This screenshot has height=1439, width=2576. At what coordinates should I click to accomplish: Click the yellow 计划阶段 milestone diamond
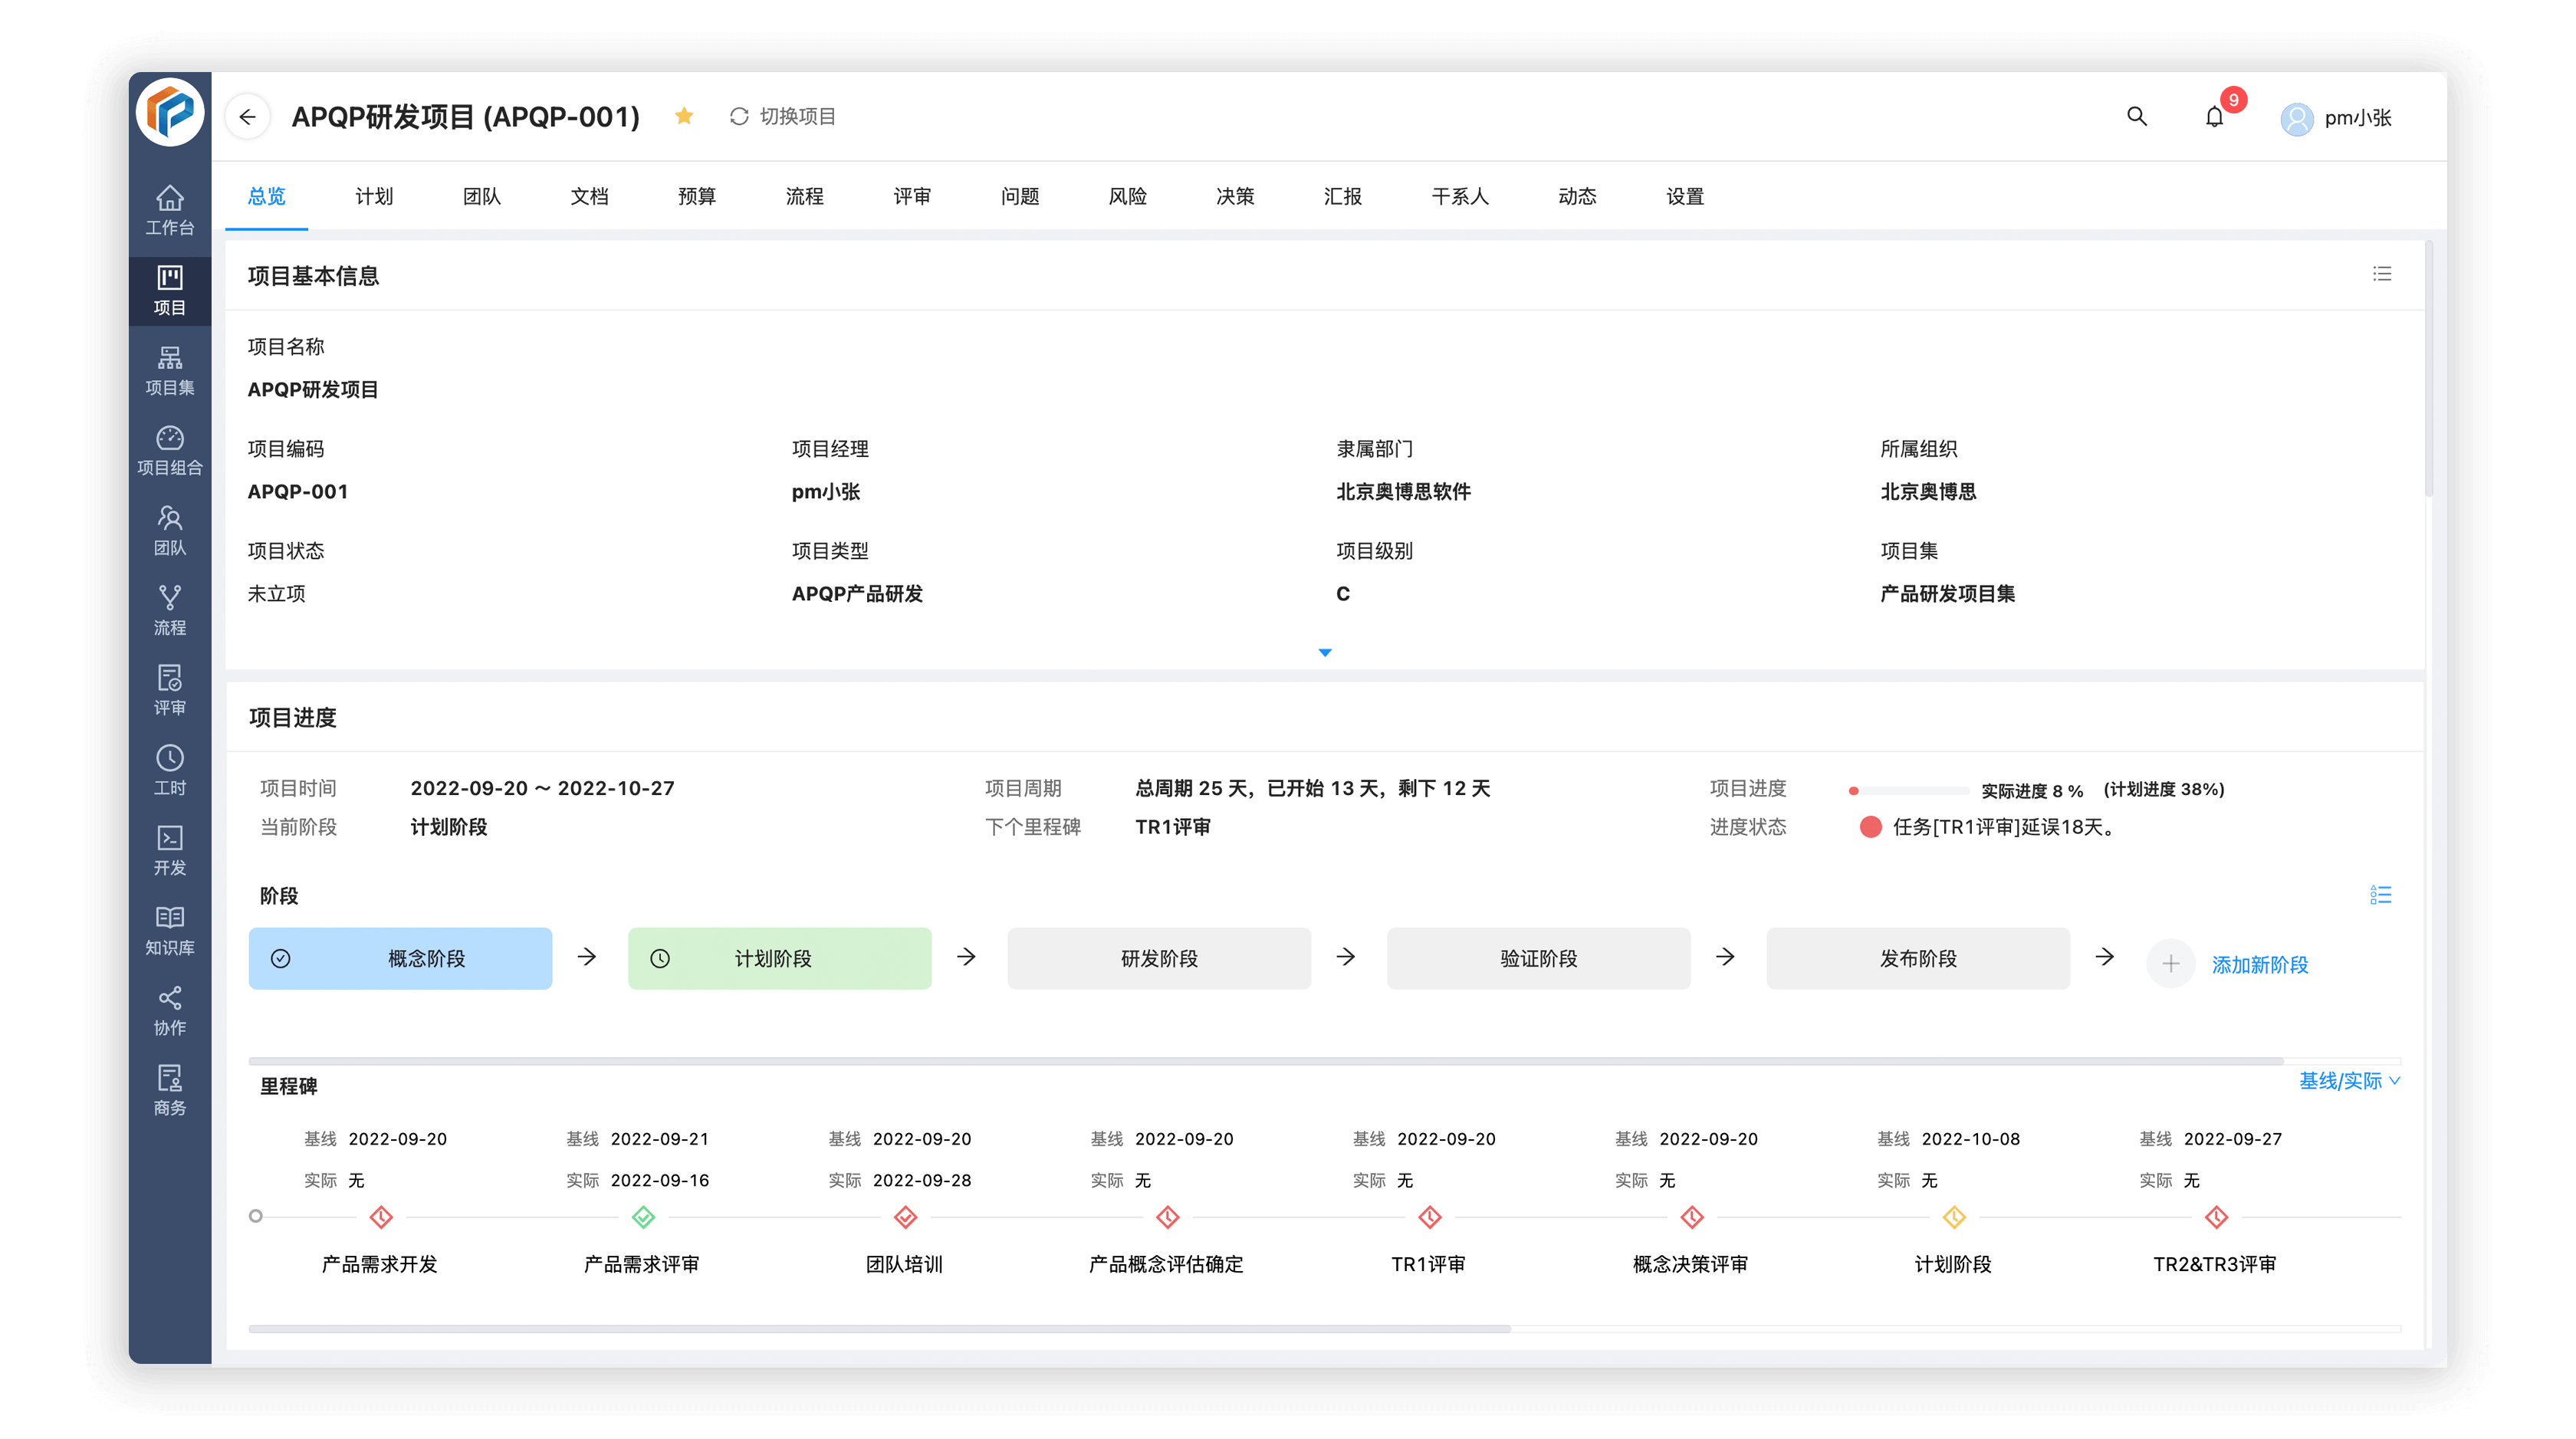pos(1954,1217)
